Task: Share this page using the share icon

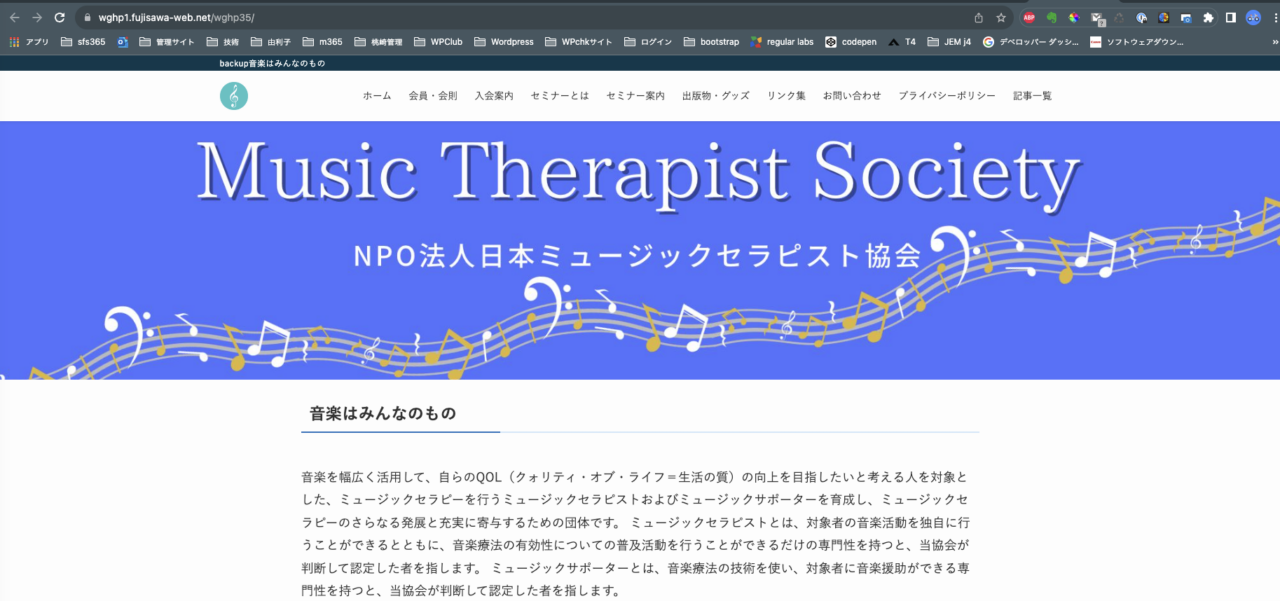Action: pos(979,18)
